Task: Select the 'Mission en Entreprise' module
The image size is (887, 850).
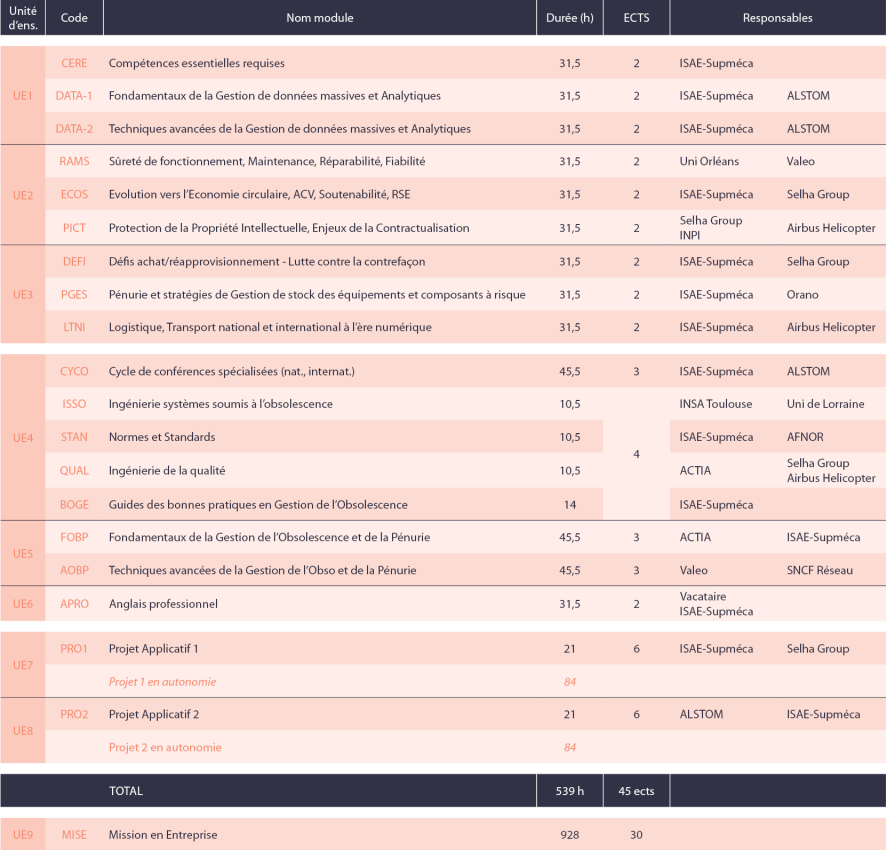Action: (x=163, y=834)
